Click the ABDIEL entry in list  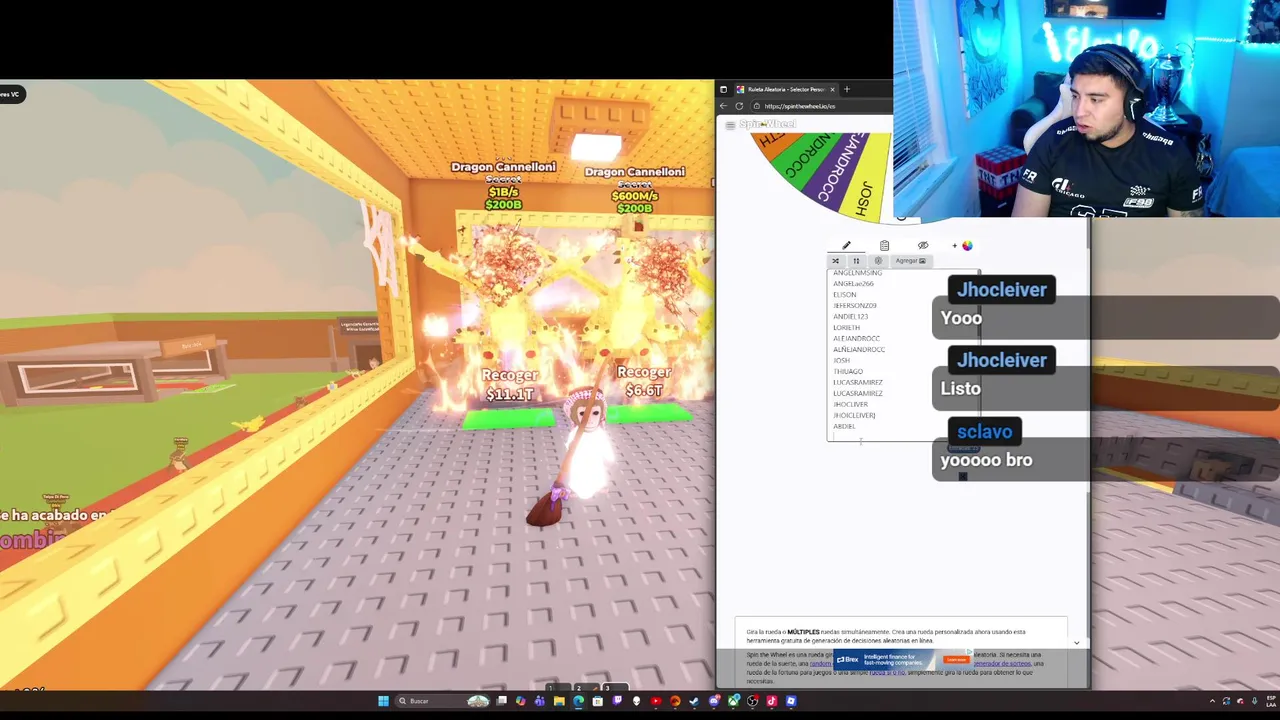(844, 426)
